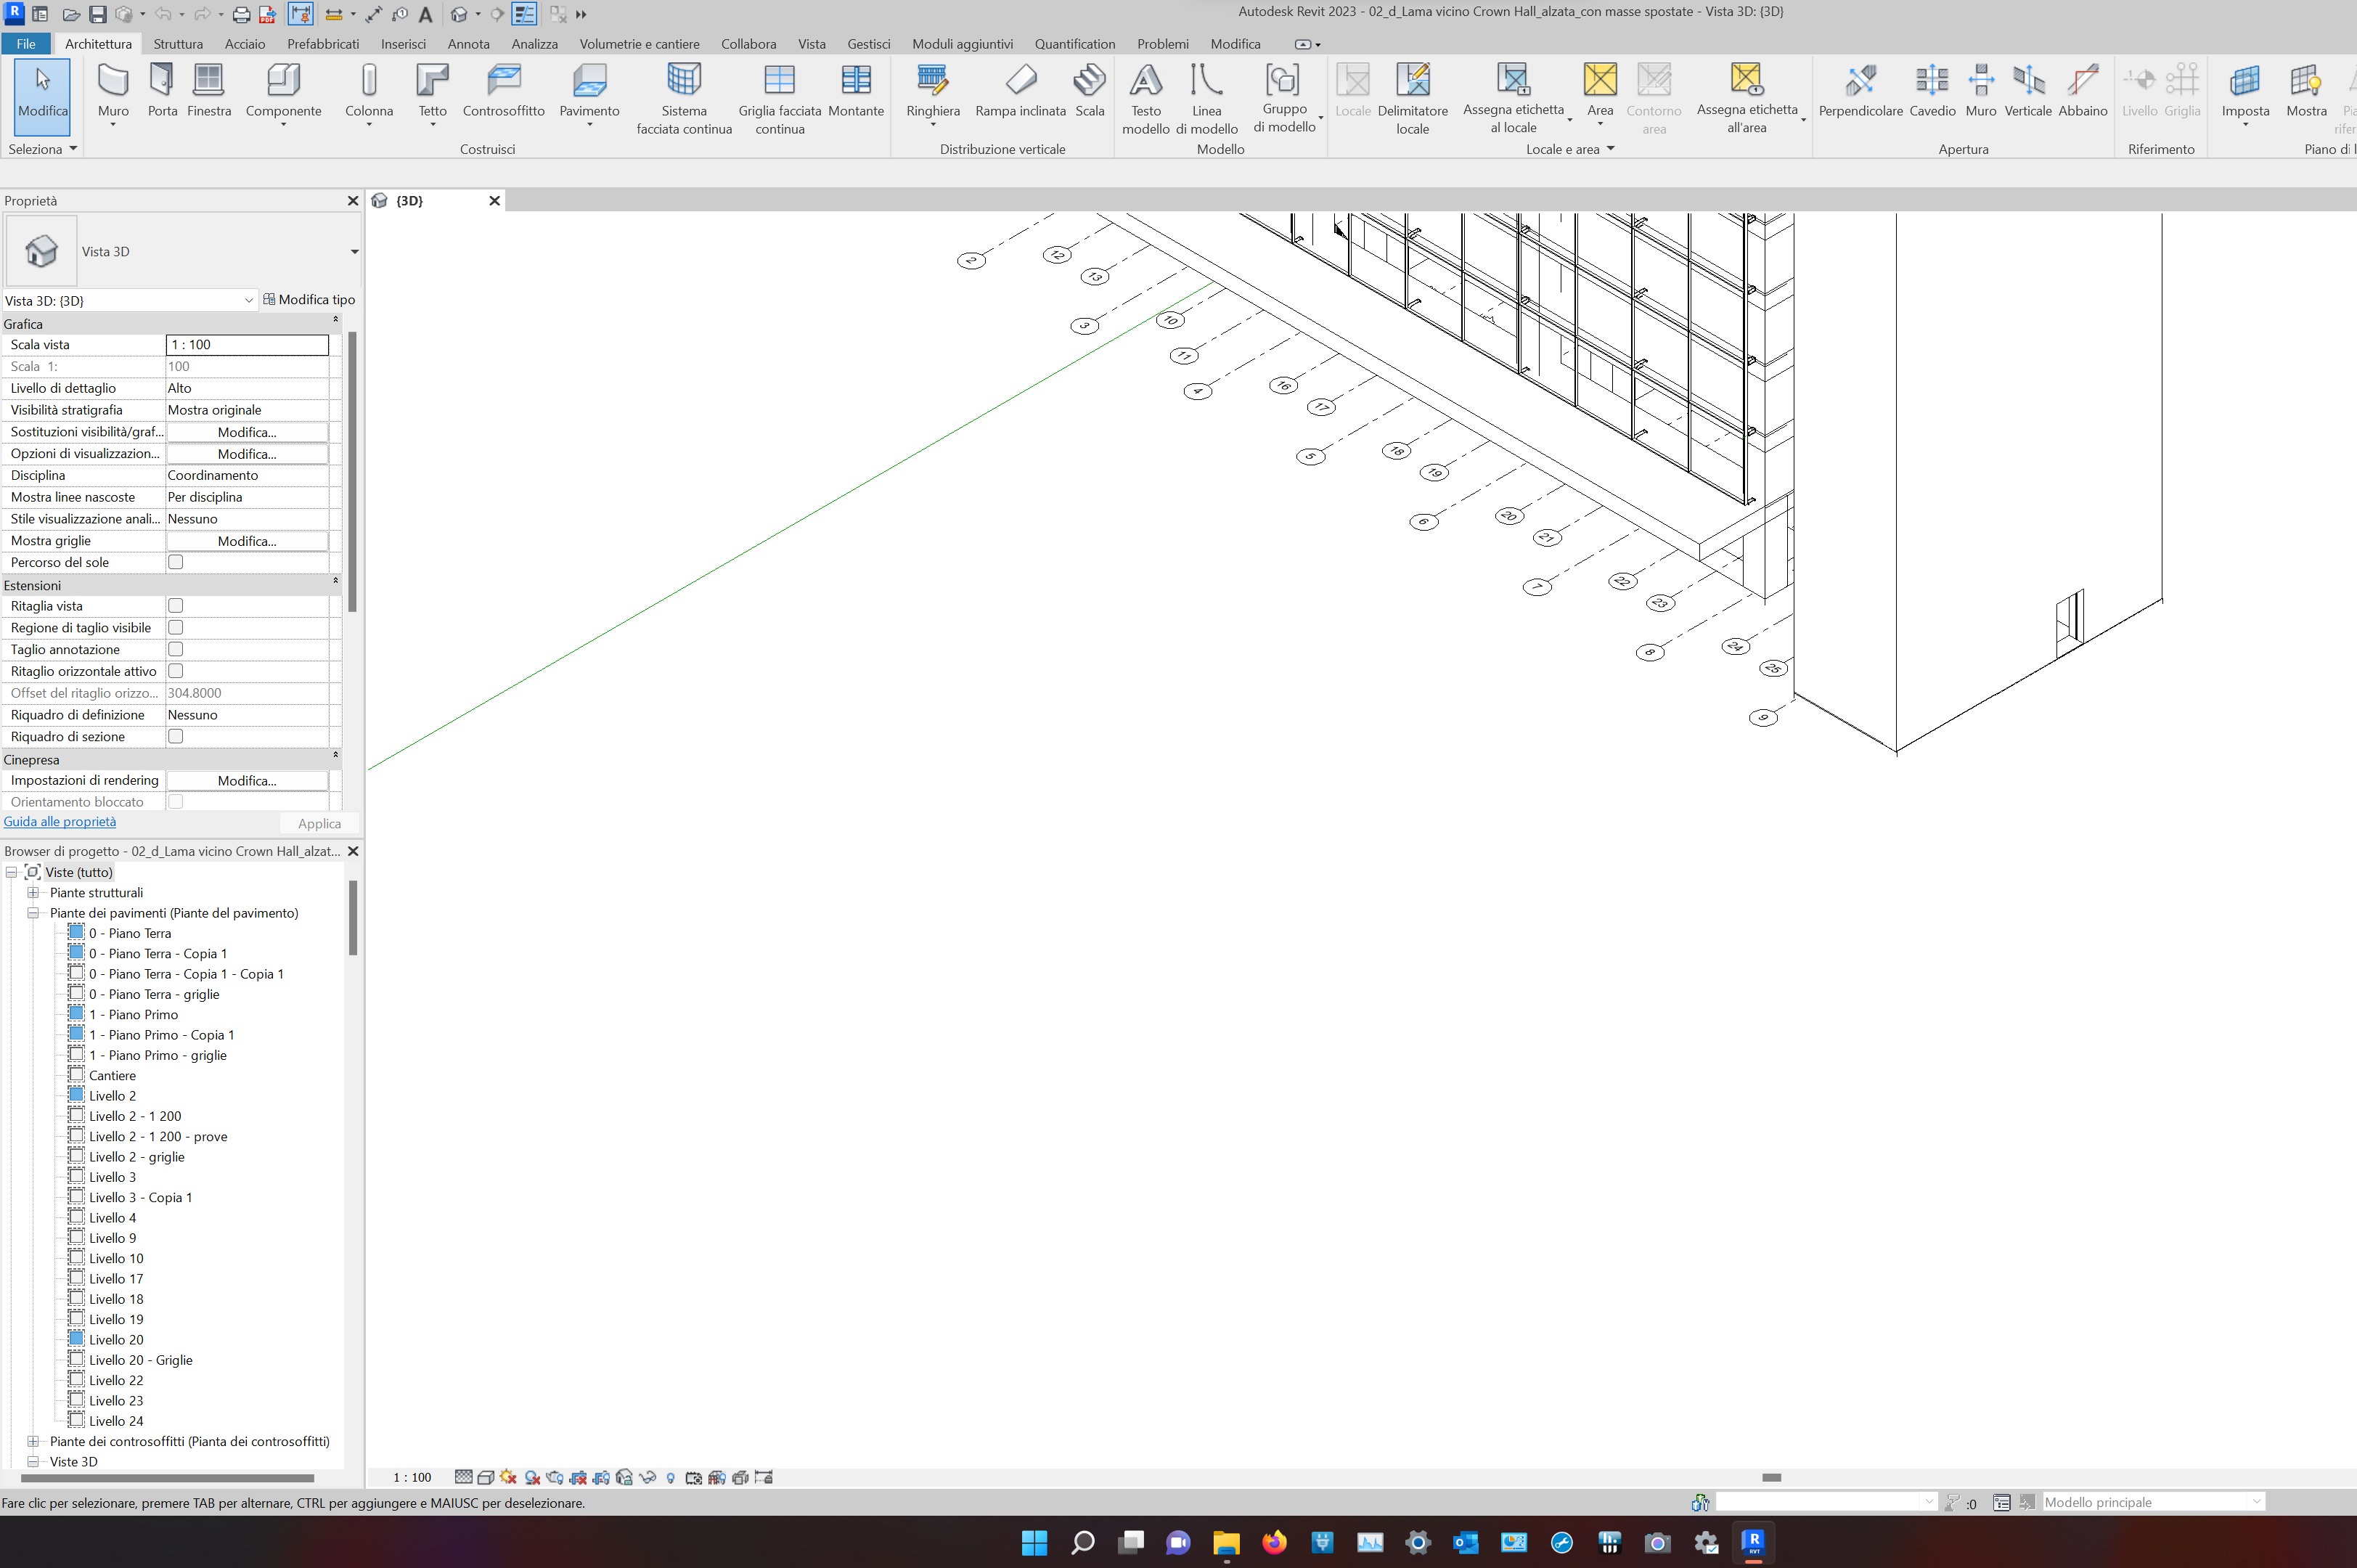Viewport: 2357px width, 1568px height.
Task: Click the Windows Start button
Action: 1034,1542
